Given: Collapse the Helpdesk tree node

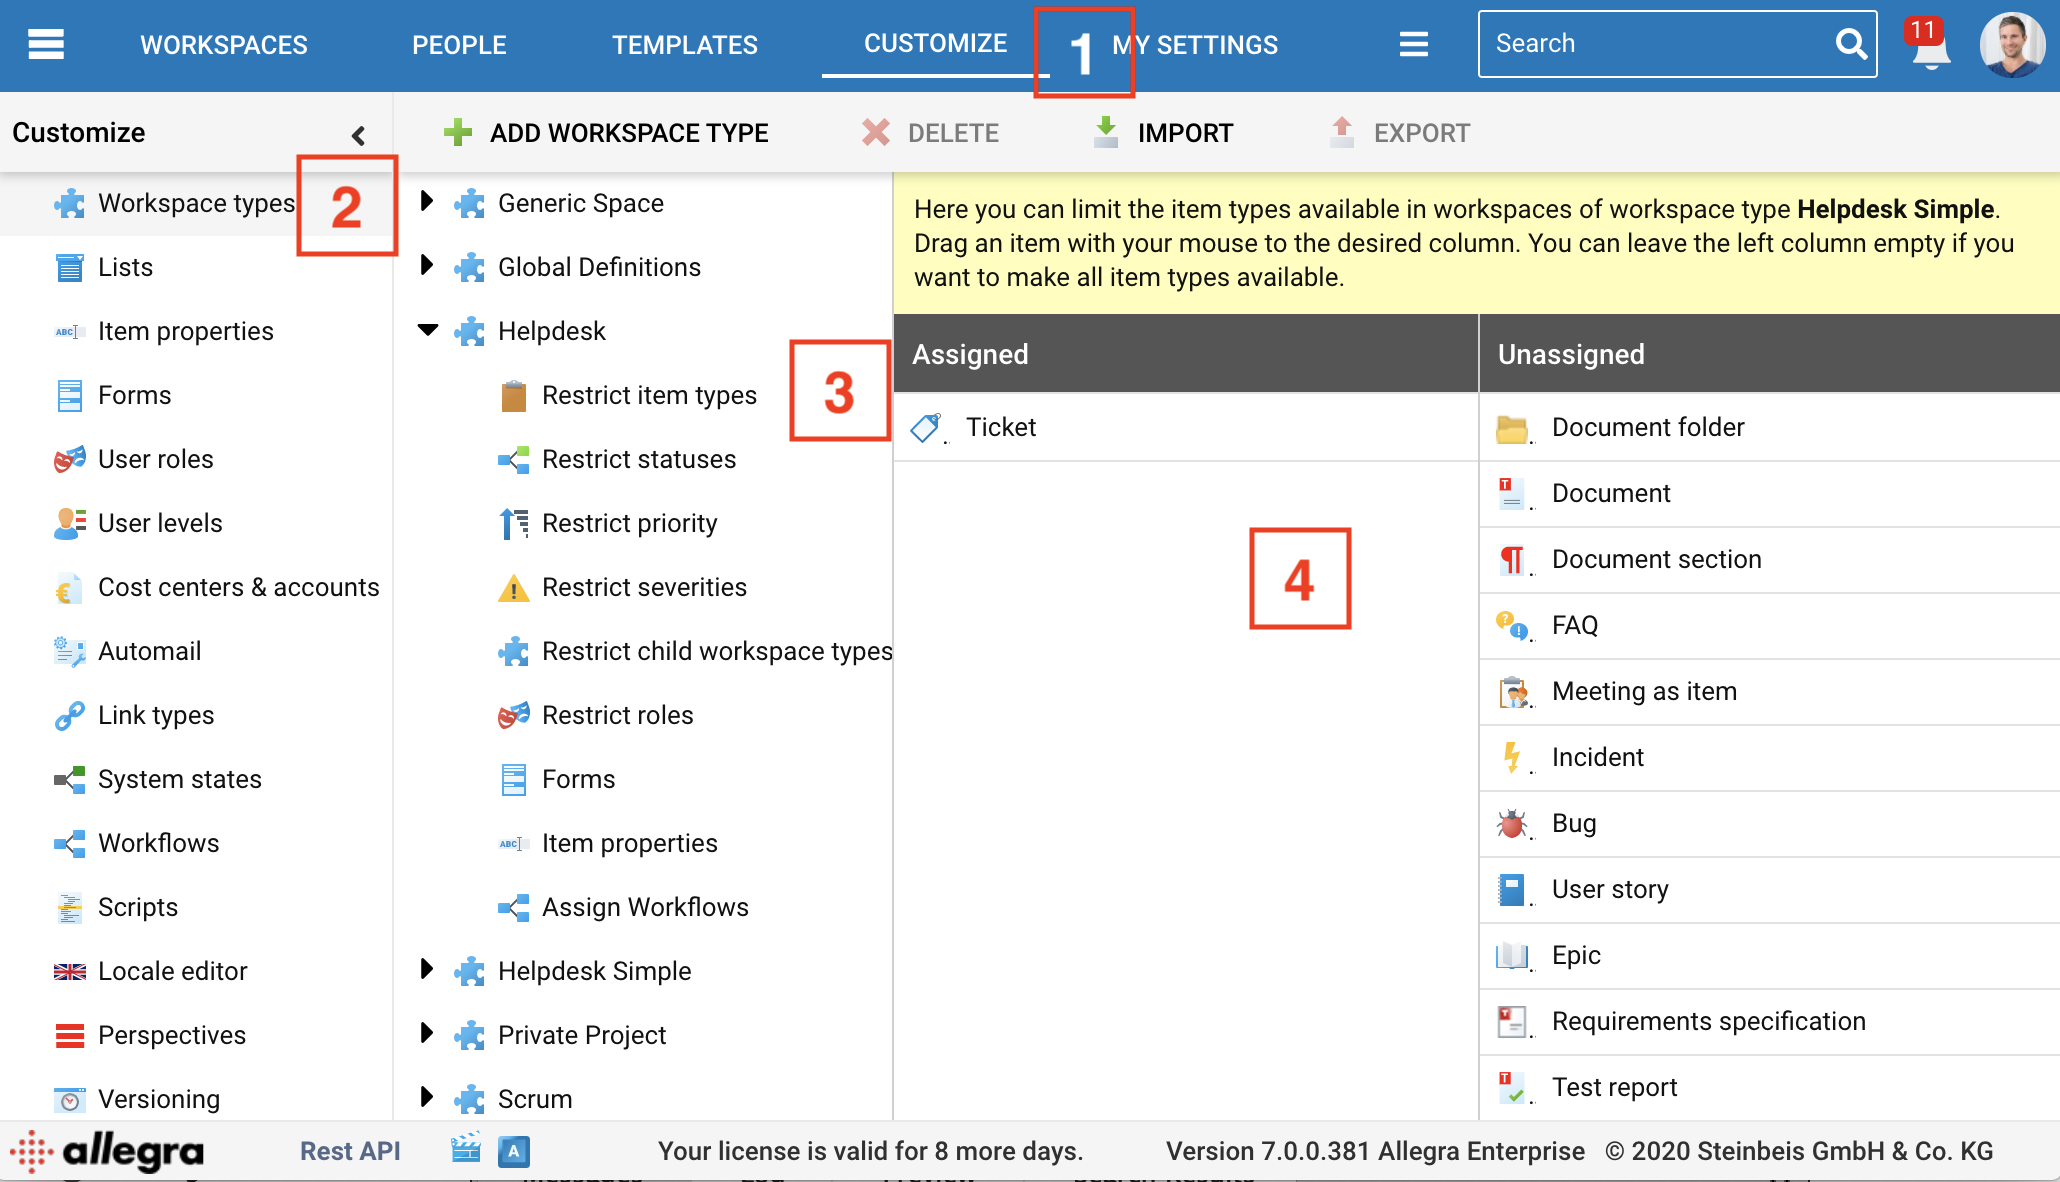Looking at the screenshot, I should [x=428, y=330].
